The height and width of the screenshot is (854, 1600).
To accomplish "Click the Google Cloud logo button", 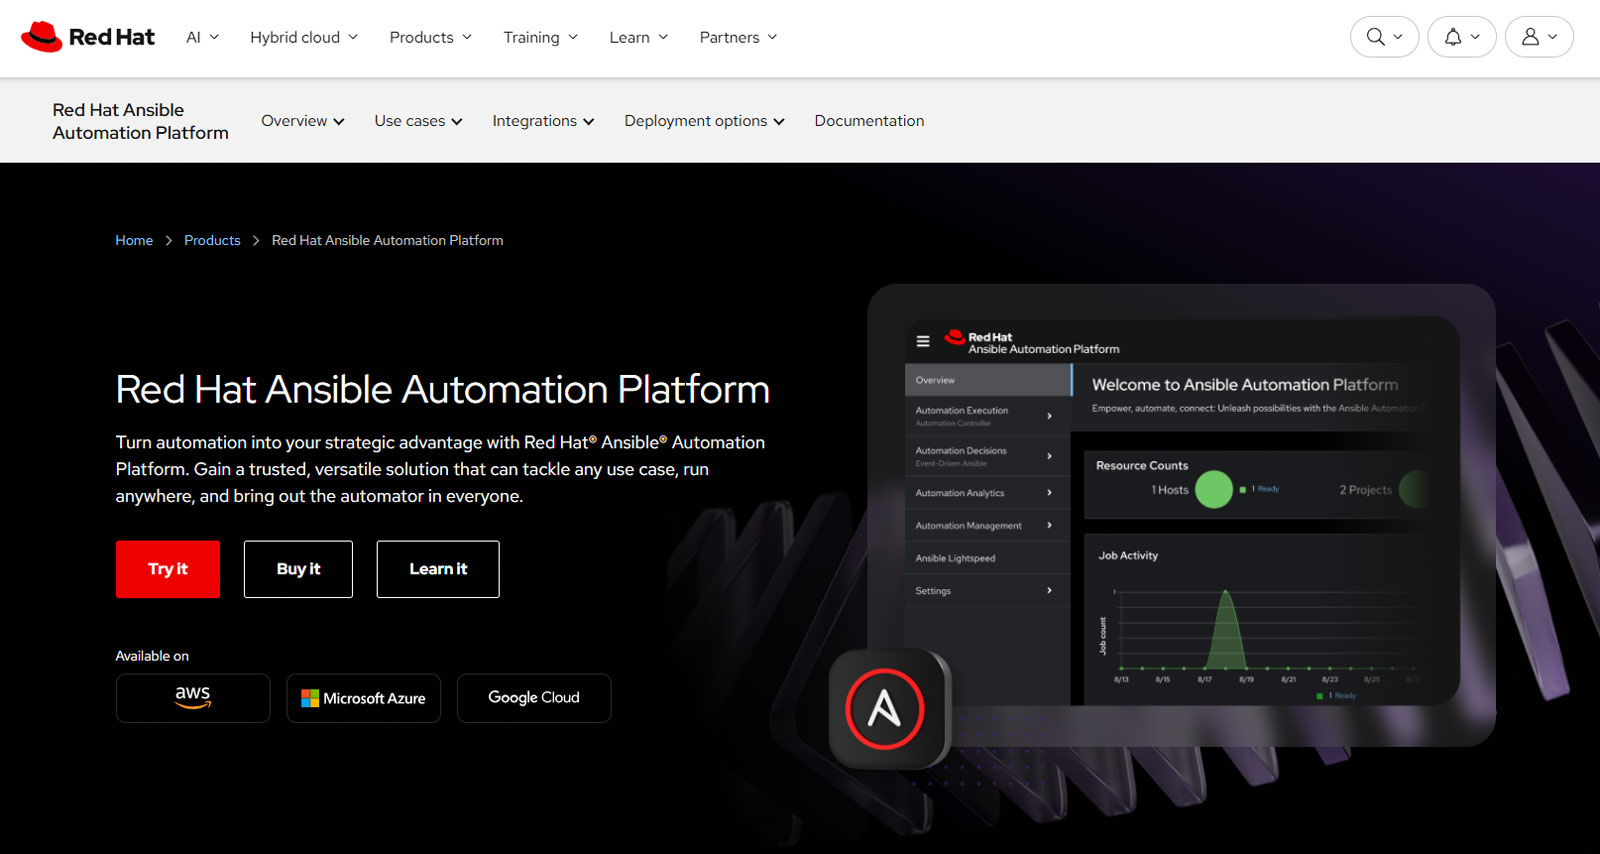I will point(534,698).
